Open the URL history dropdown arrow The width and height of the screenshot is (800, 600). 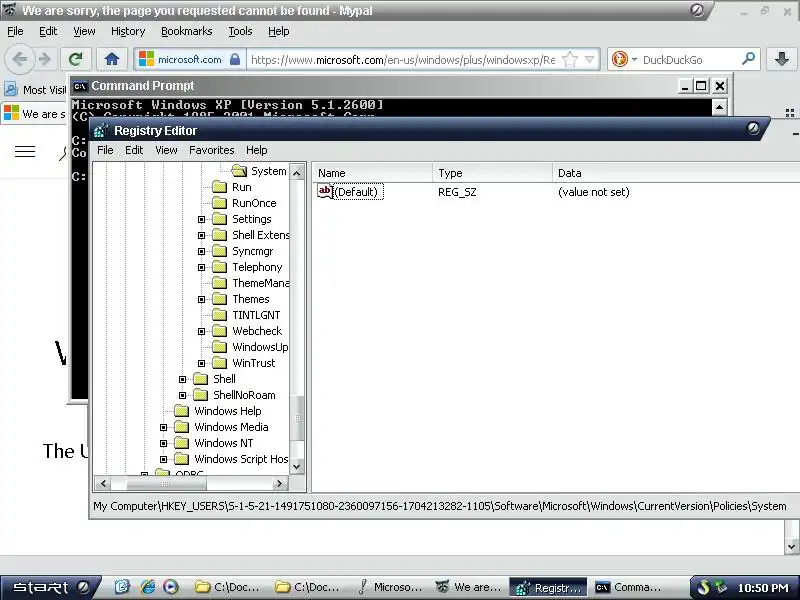(589, 60)
